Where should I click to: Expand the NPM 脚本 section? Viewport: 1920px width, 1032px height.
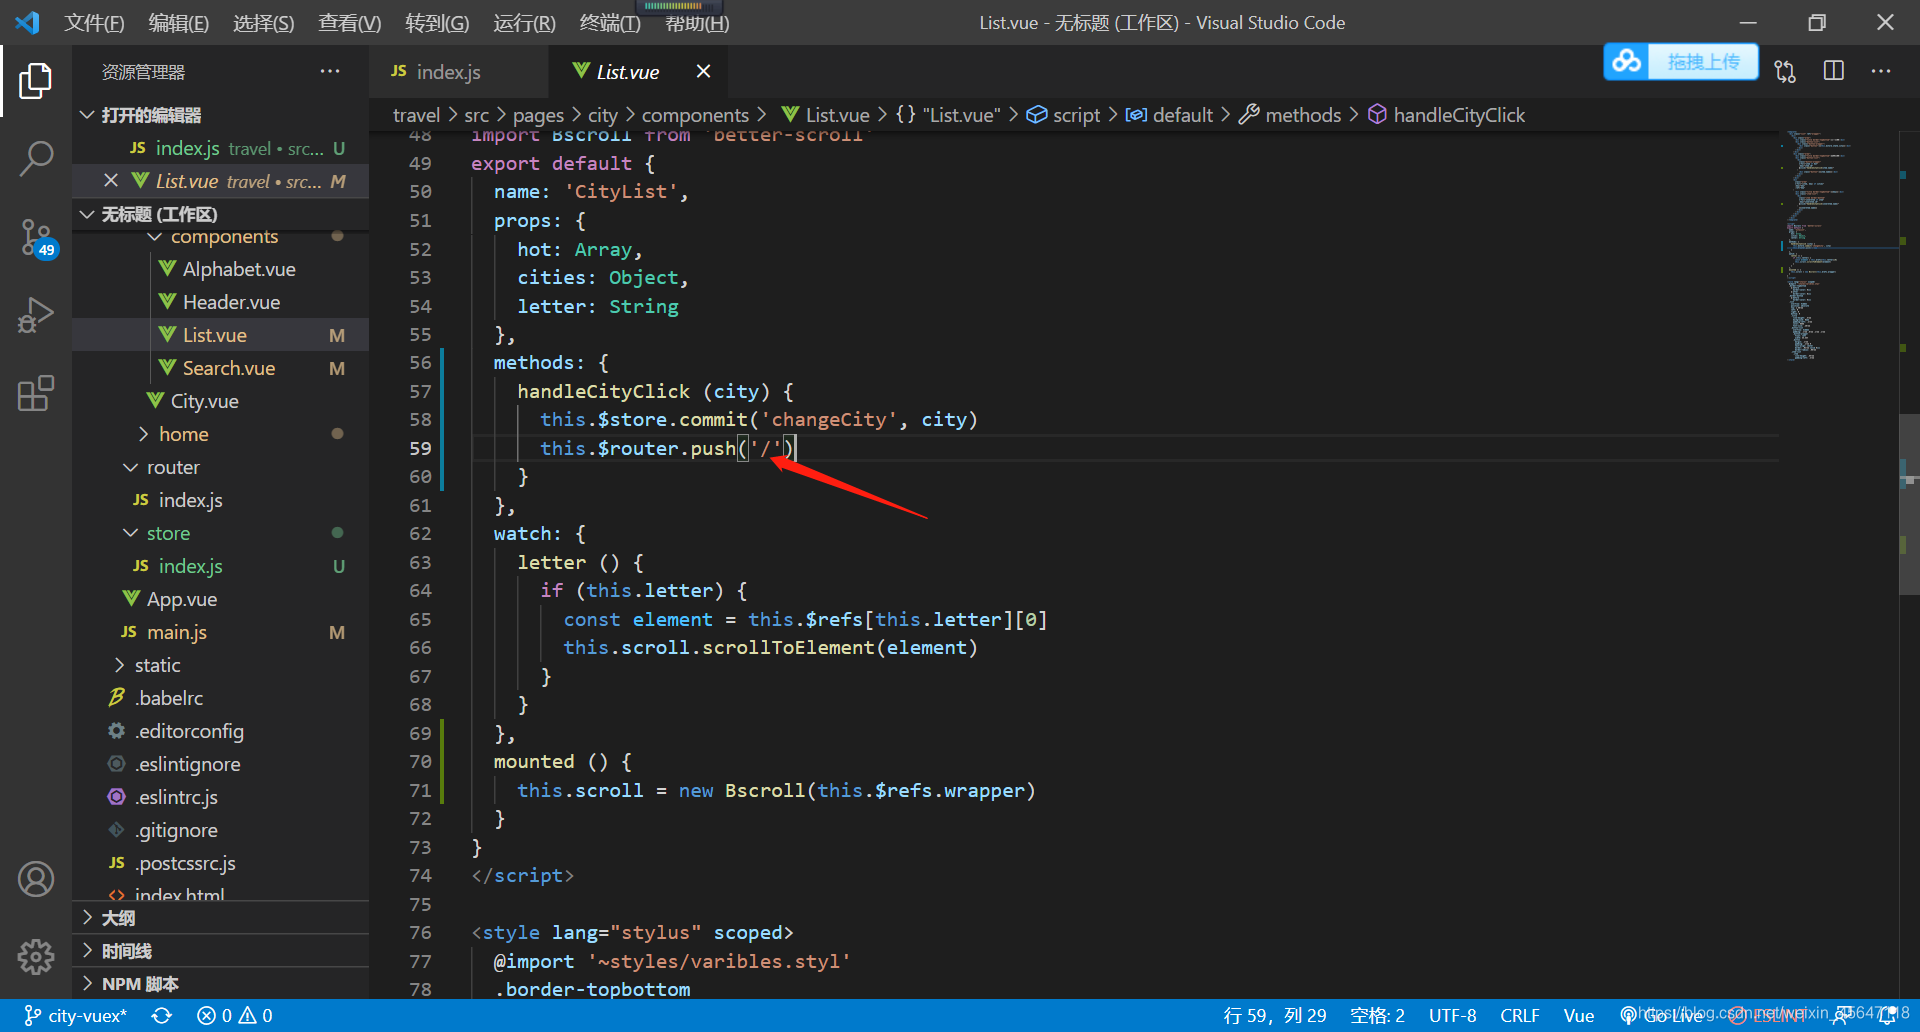pyautogui.click(x=220, y=984)
